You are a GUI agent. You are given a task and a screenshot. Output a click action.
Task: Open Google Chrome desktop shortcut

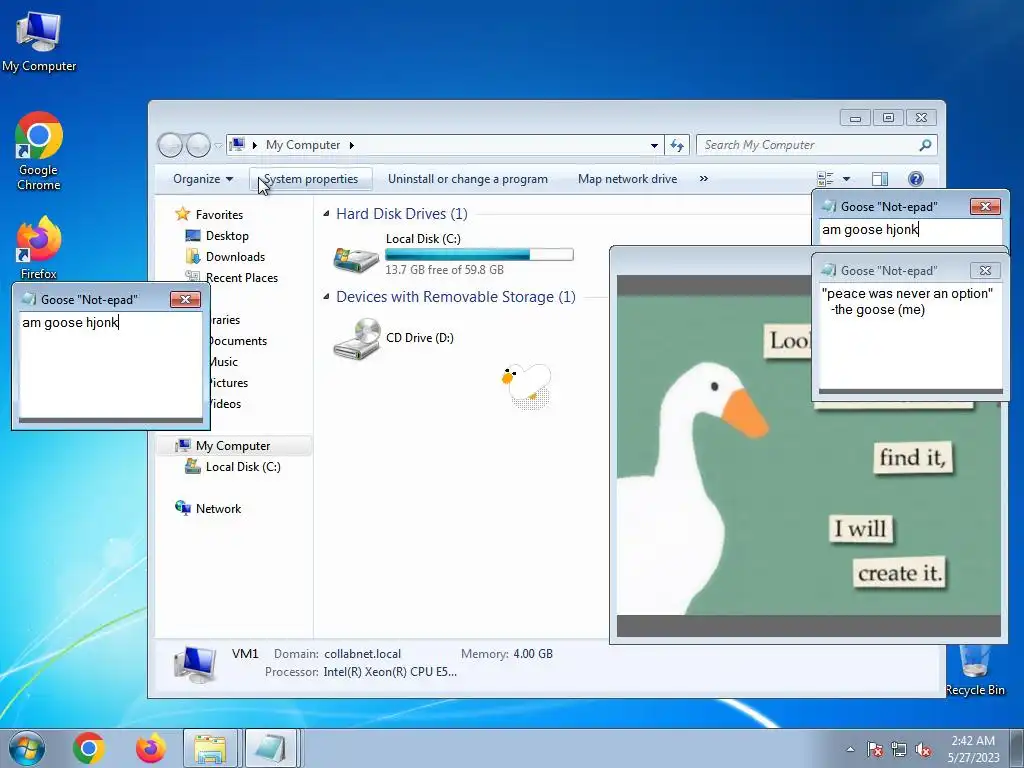pos(39,151)
